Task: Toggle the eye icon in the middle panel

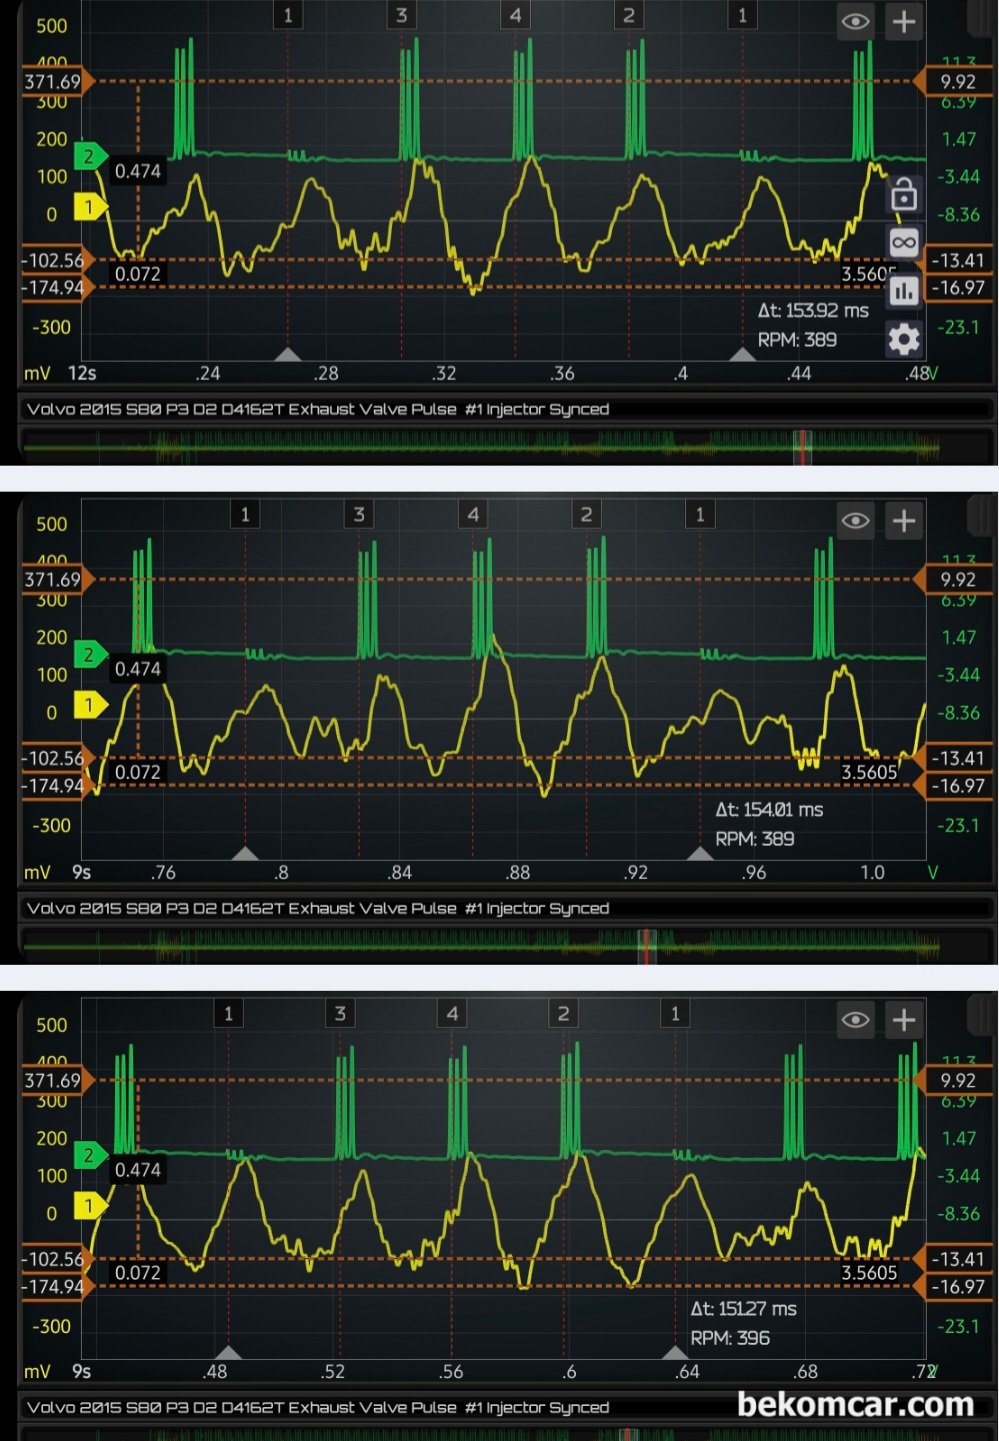Action: point(855,520)
